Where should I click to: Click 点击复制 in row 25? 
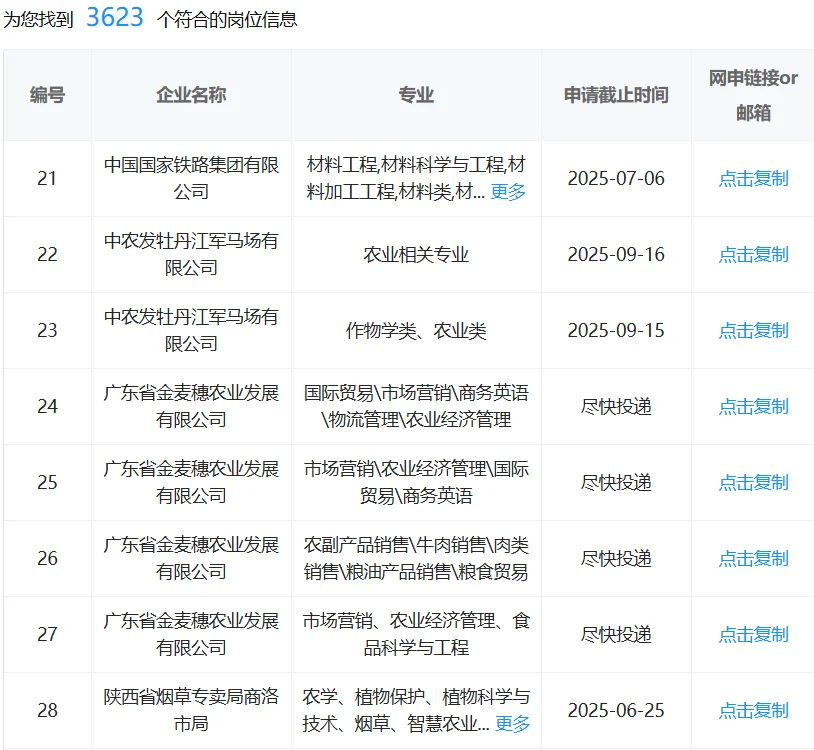(x=753, y=482)
